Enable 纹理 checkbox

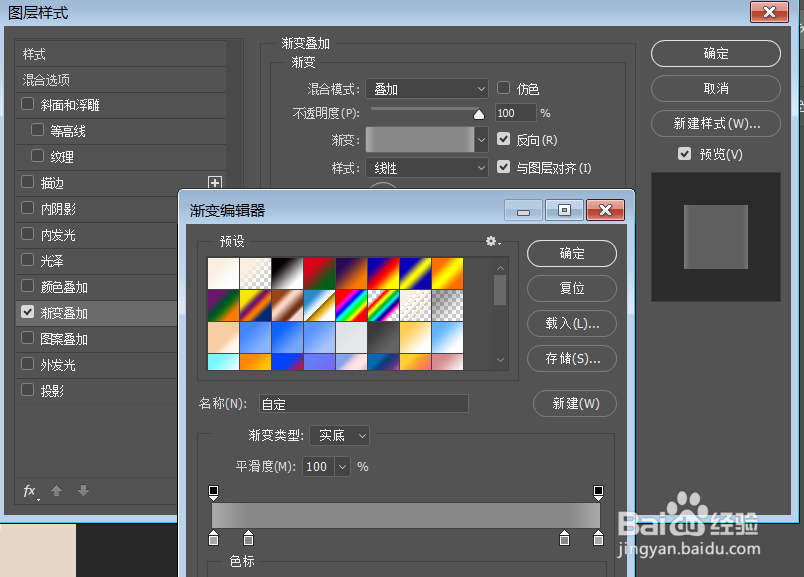pos(37,155)
